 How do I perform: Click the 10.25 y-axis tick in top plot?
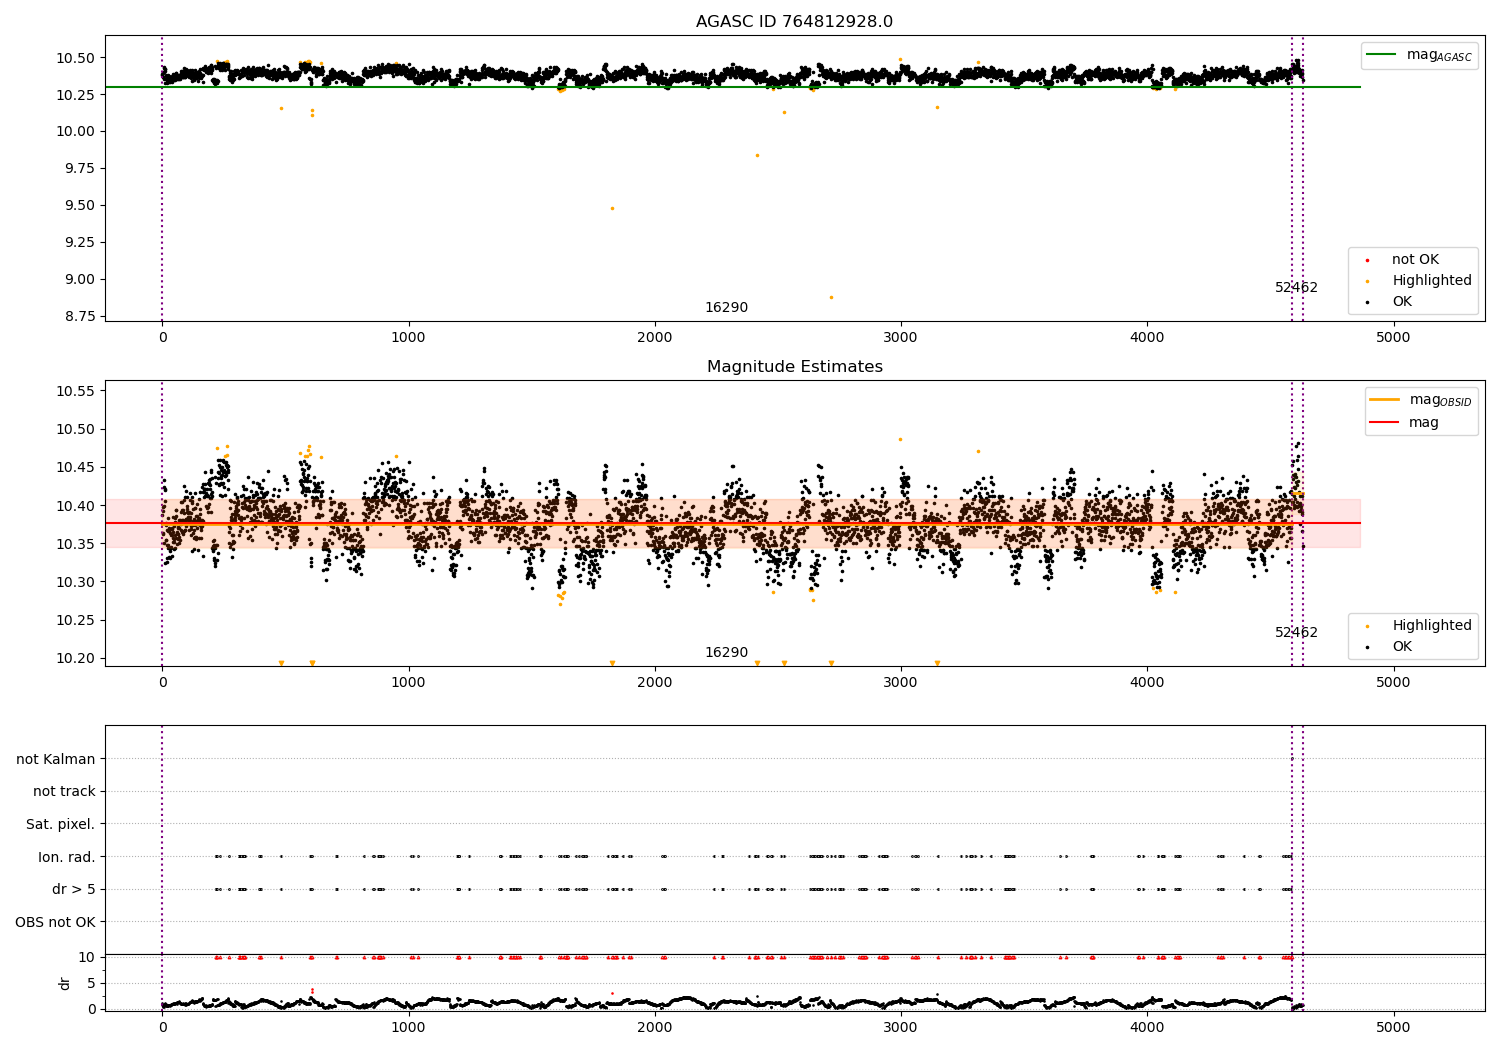coord(75,95)
